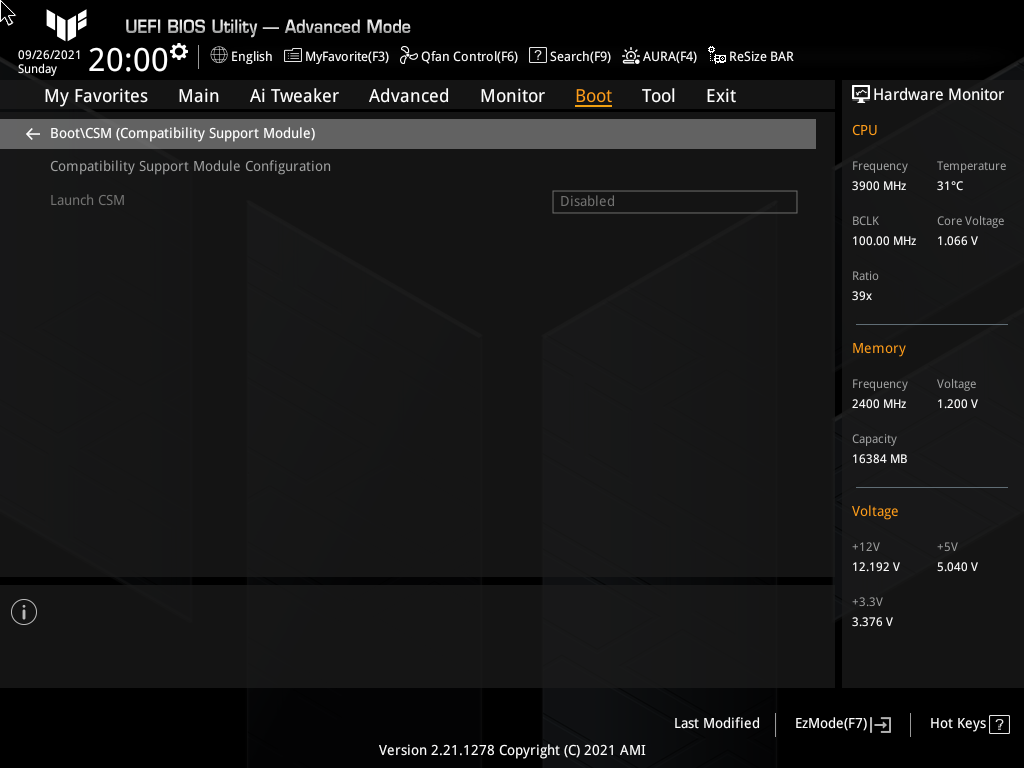Switch to the Ai Tweaker tab
The width and height of the screenshot is (1024, 768).
click(294, 95)
